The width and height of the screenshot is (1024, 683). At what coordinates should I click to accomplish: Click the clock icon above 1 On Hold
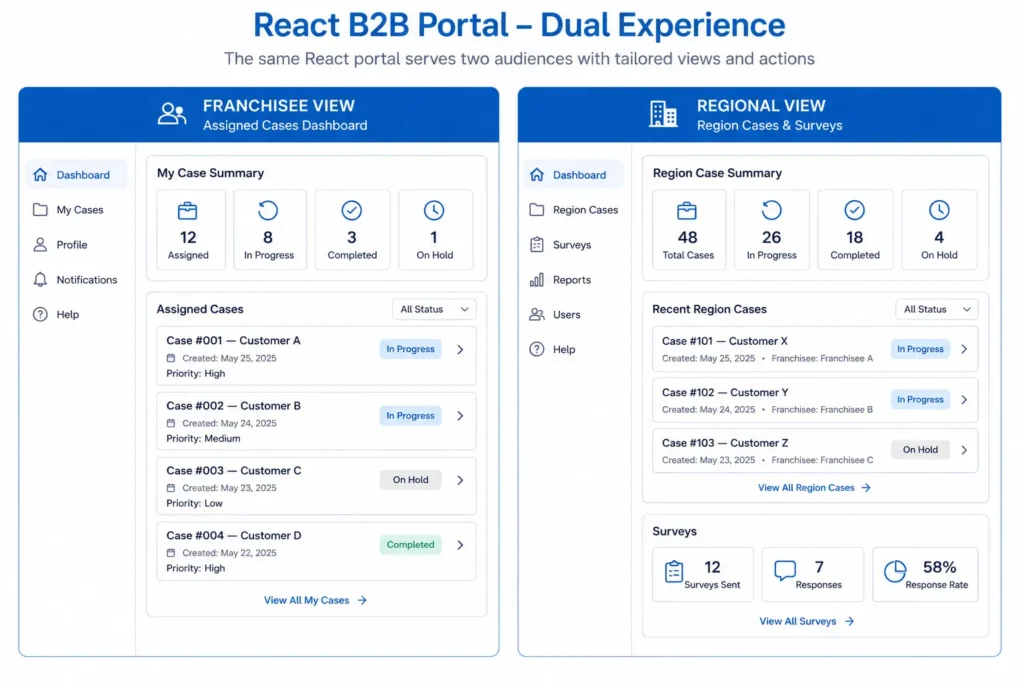tap(434, 210)
